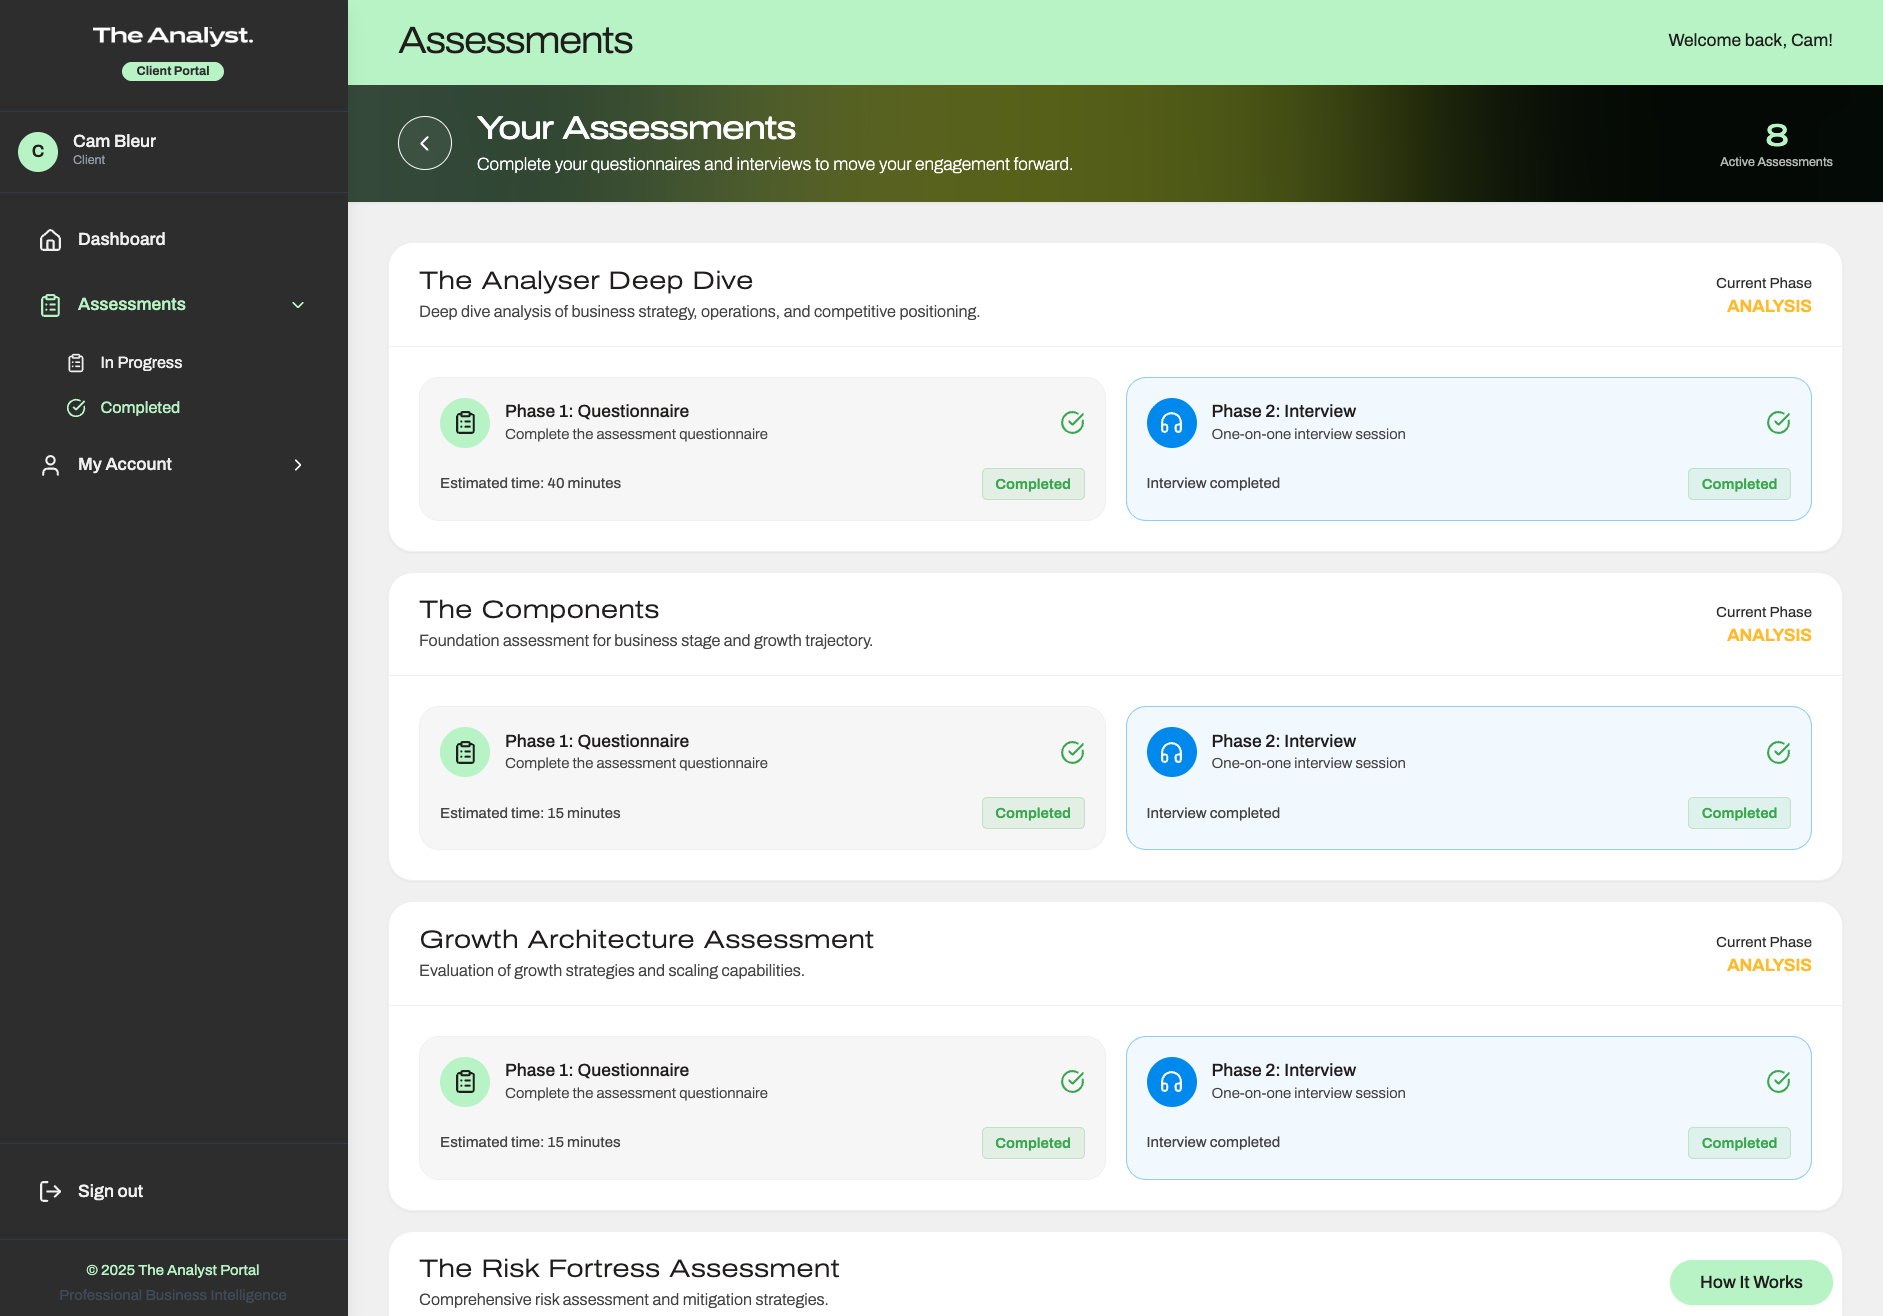Click the back arrow button
The height and width of the screenshot is (1316, 1883).
pyautogui.click(x=425, y=143)
